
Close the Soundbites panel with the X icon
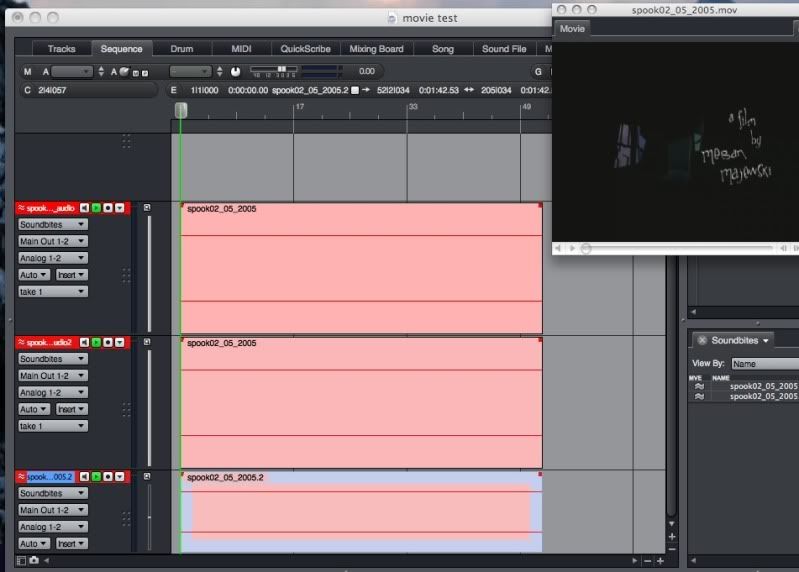point(702,340)
